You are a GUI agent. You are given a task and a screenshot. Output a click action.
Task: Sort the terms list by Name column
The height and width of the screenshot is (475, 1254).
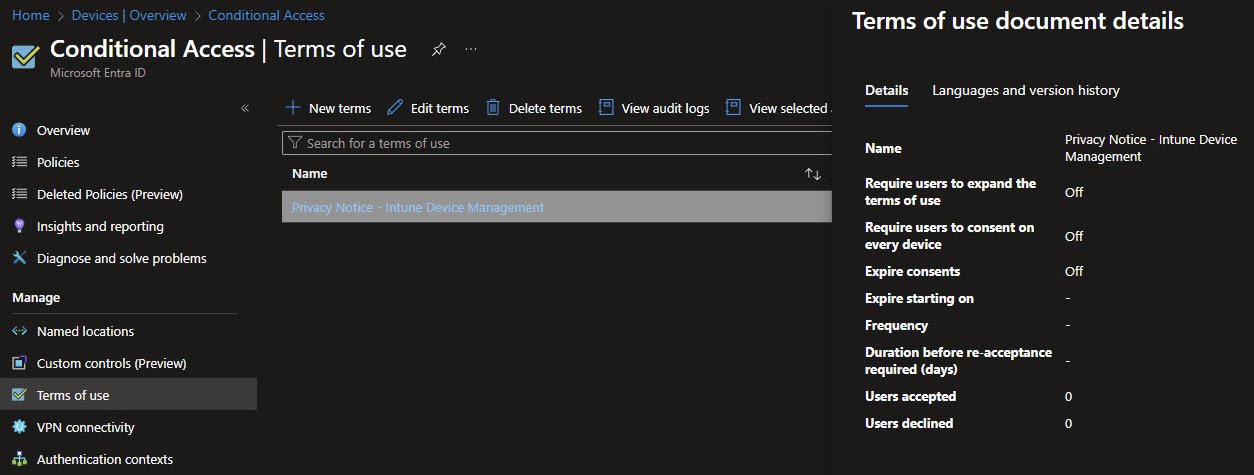[812, 174]
